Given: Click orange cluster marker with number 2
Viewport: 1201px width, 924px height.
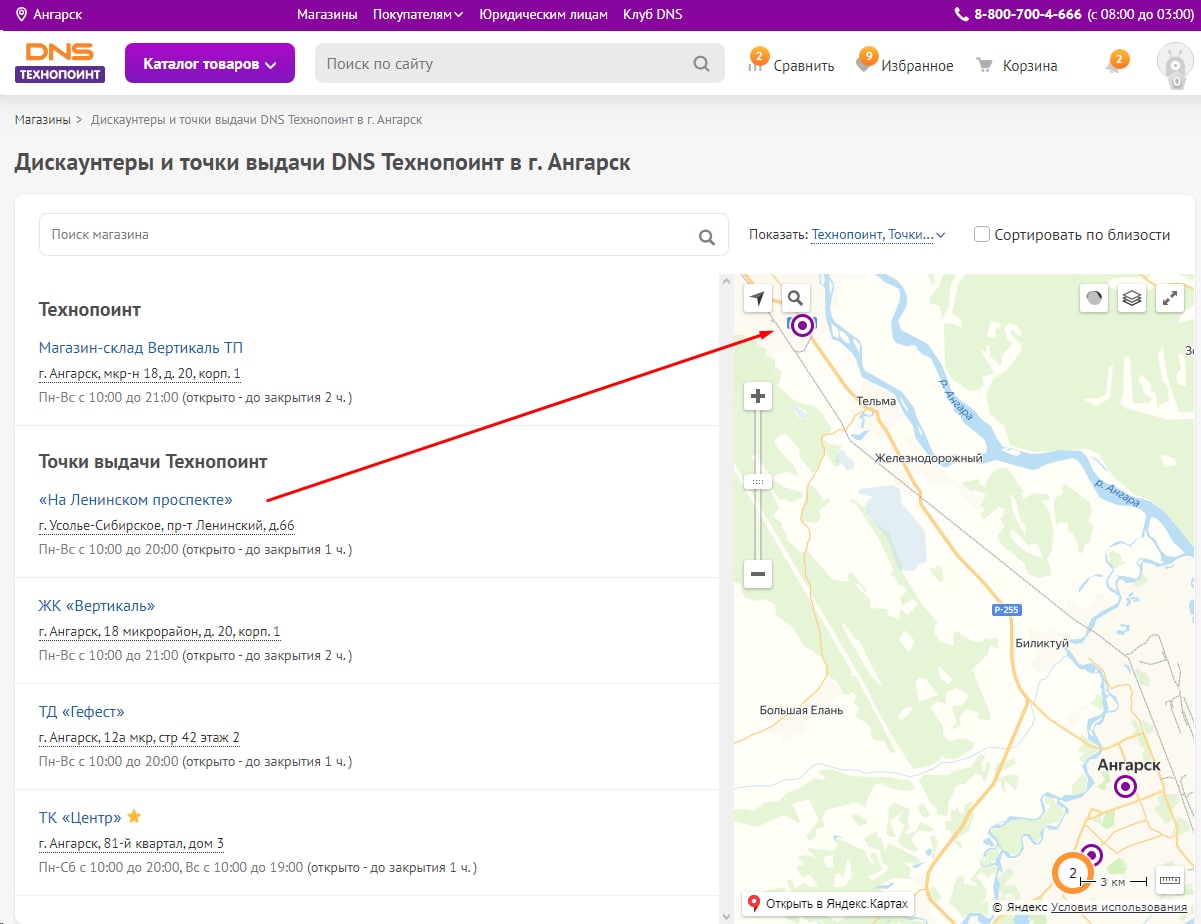Looking at the screenshot, I should click(x=1073, y=874).
